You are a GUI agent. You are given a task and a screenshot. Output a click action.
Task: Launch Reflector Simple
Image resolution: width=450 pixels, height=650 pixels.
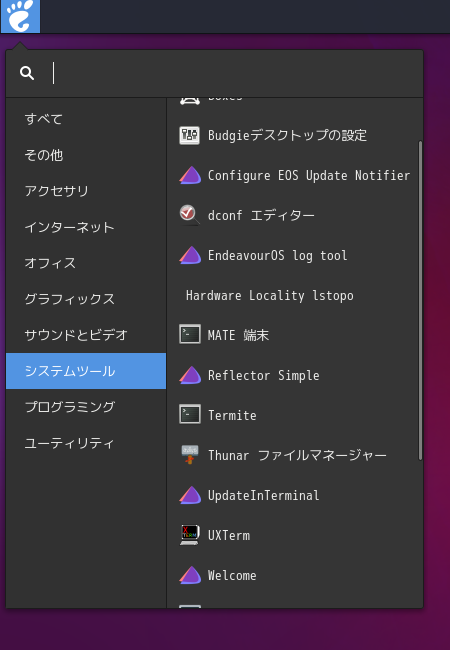pos(295,376)
